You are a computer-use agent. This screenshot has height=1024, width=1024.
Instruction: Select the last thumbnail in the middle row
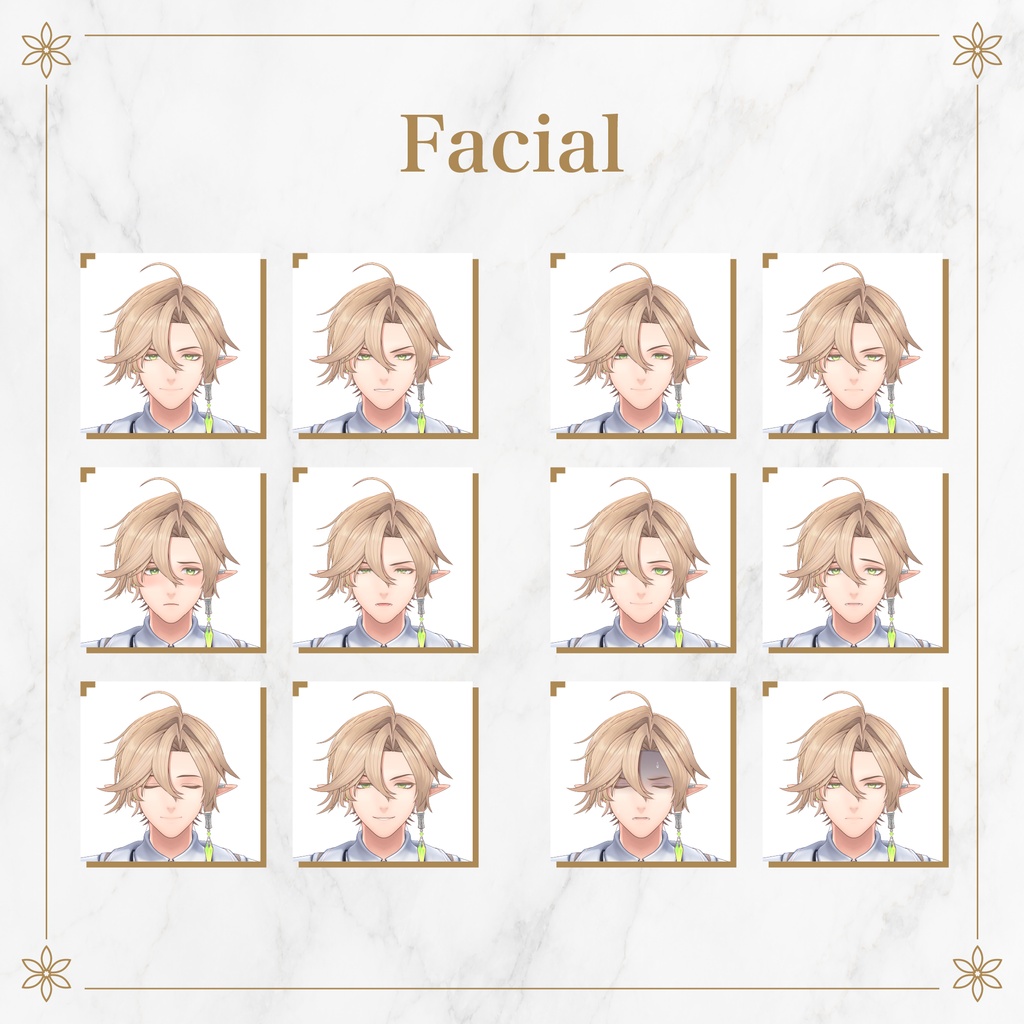(856, 560)
